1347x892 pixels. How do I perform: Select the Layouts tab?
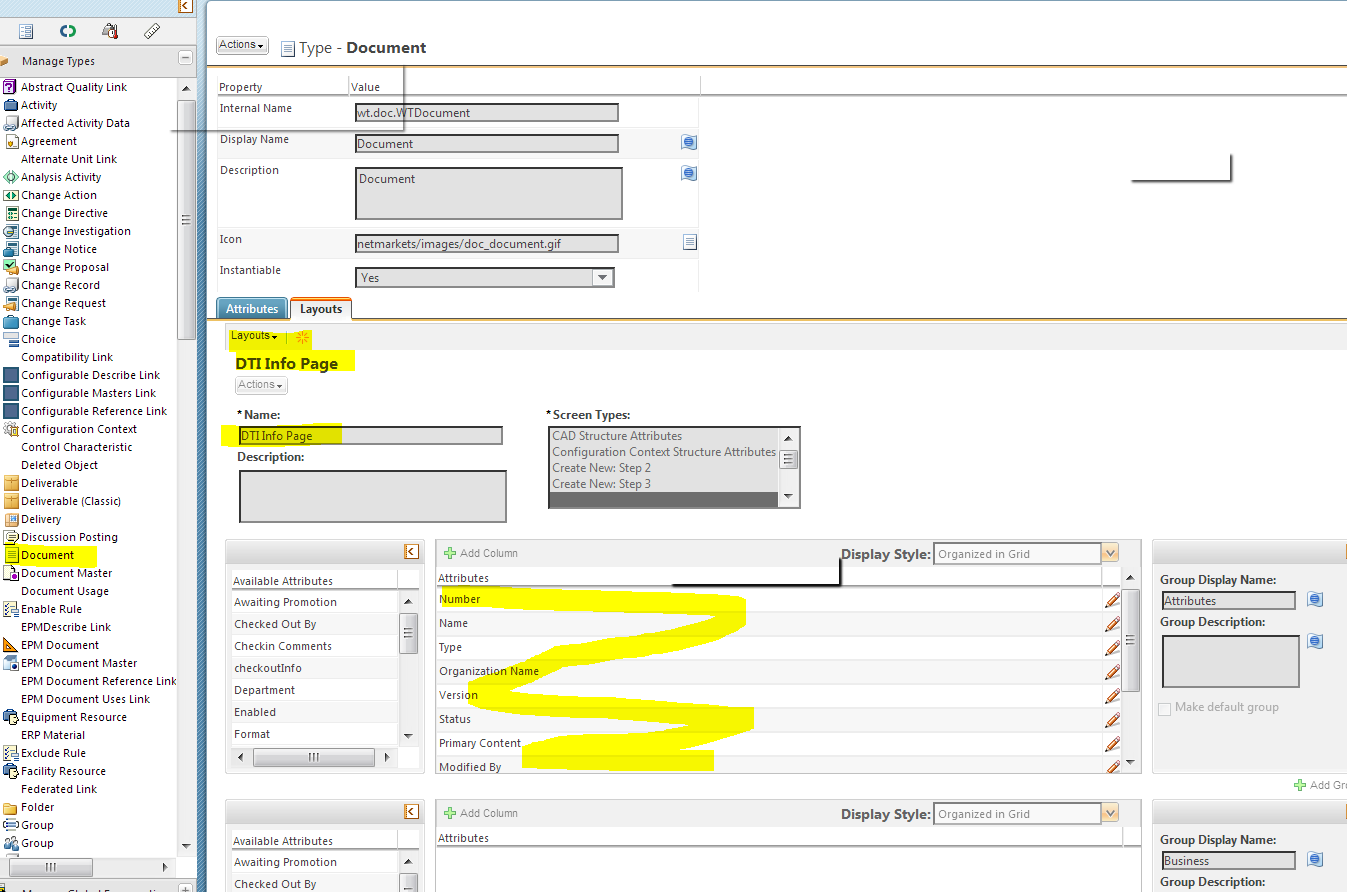321,309
